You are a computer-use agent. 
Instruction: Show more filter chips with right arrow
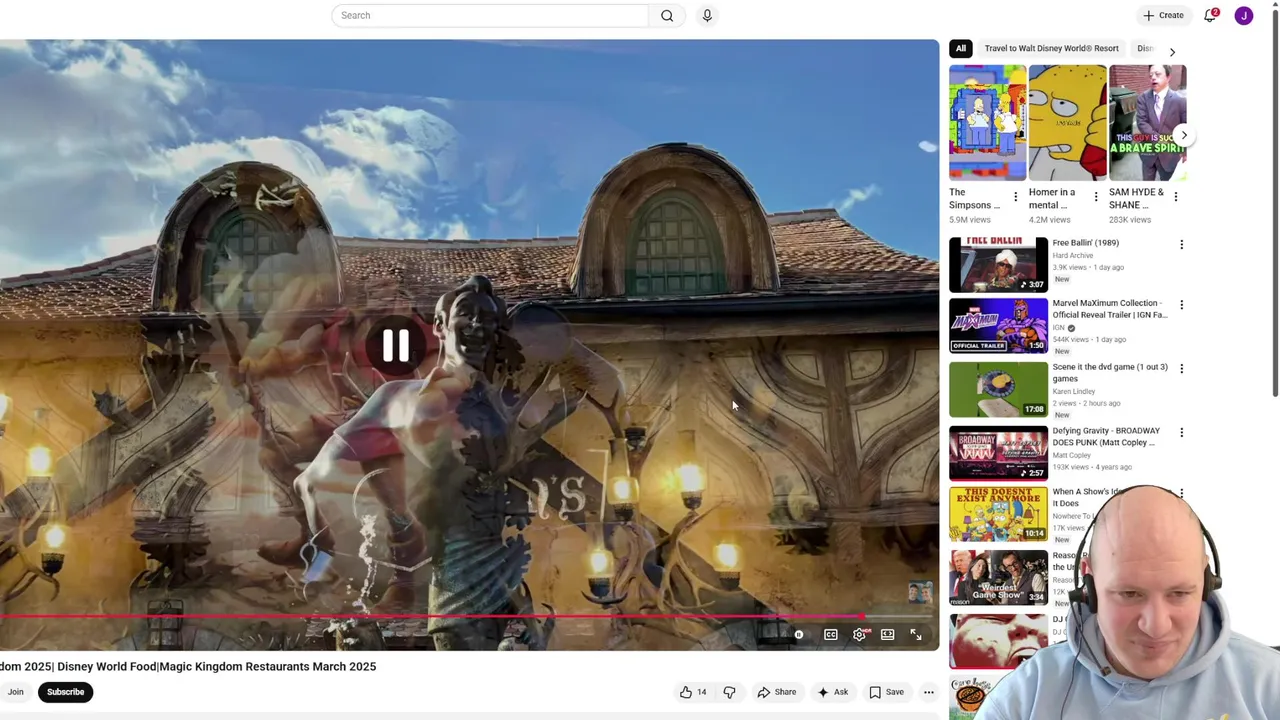(x=1172, y=51)
